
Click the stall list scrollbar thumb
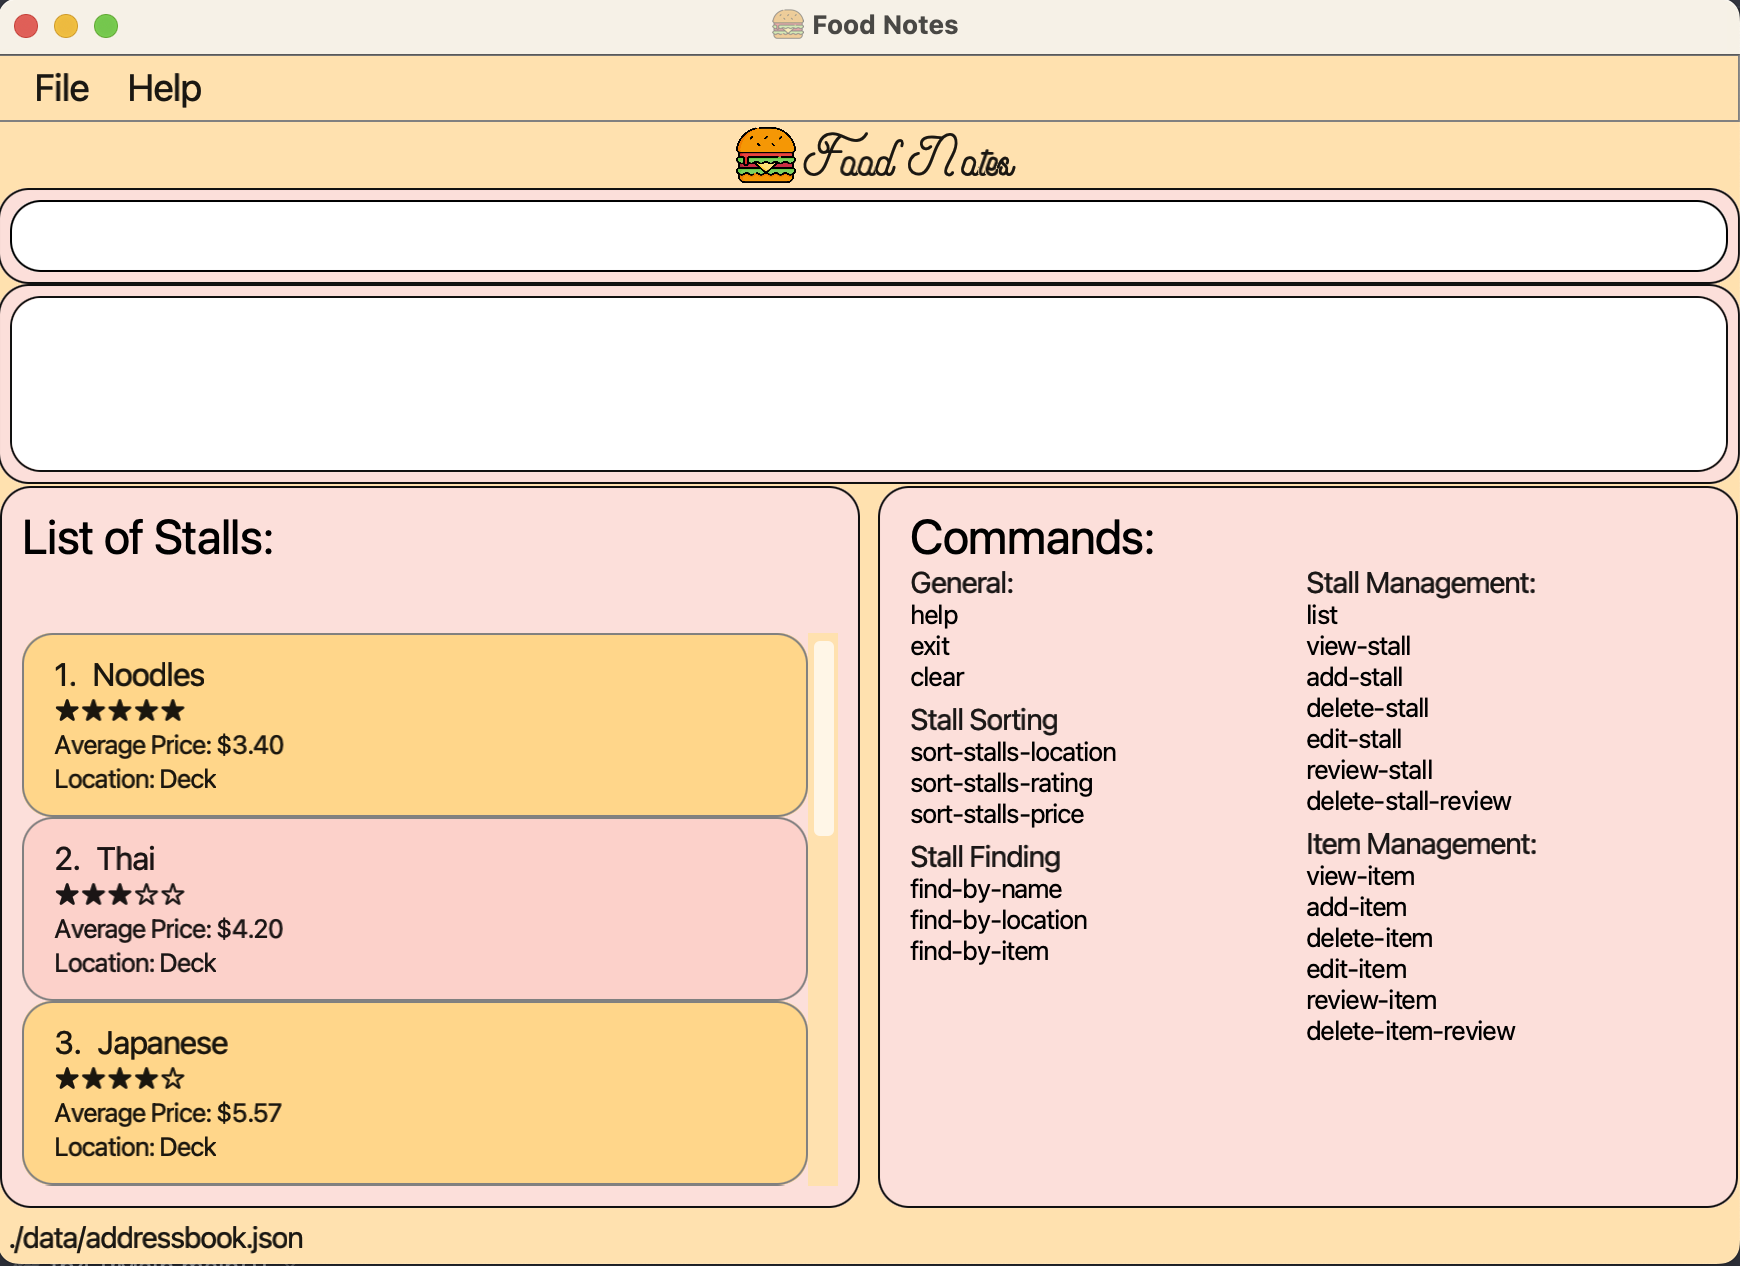pos(824,738)
